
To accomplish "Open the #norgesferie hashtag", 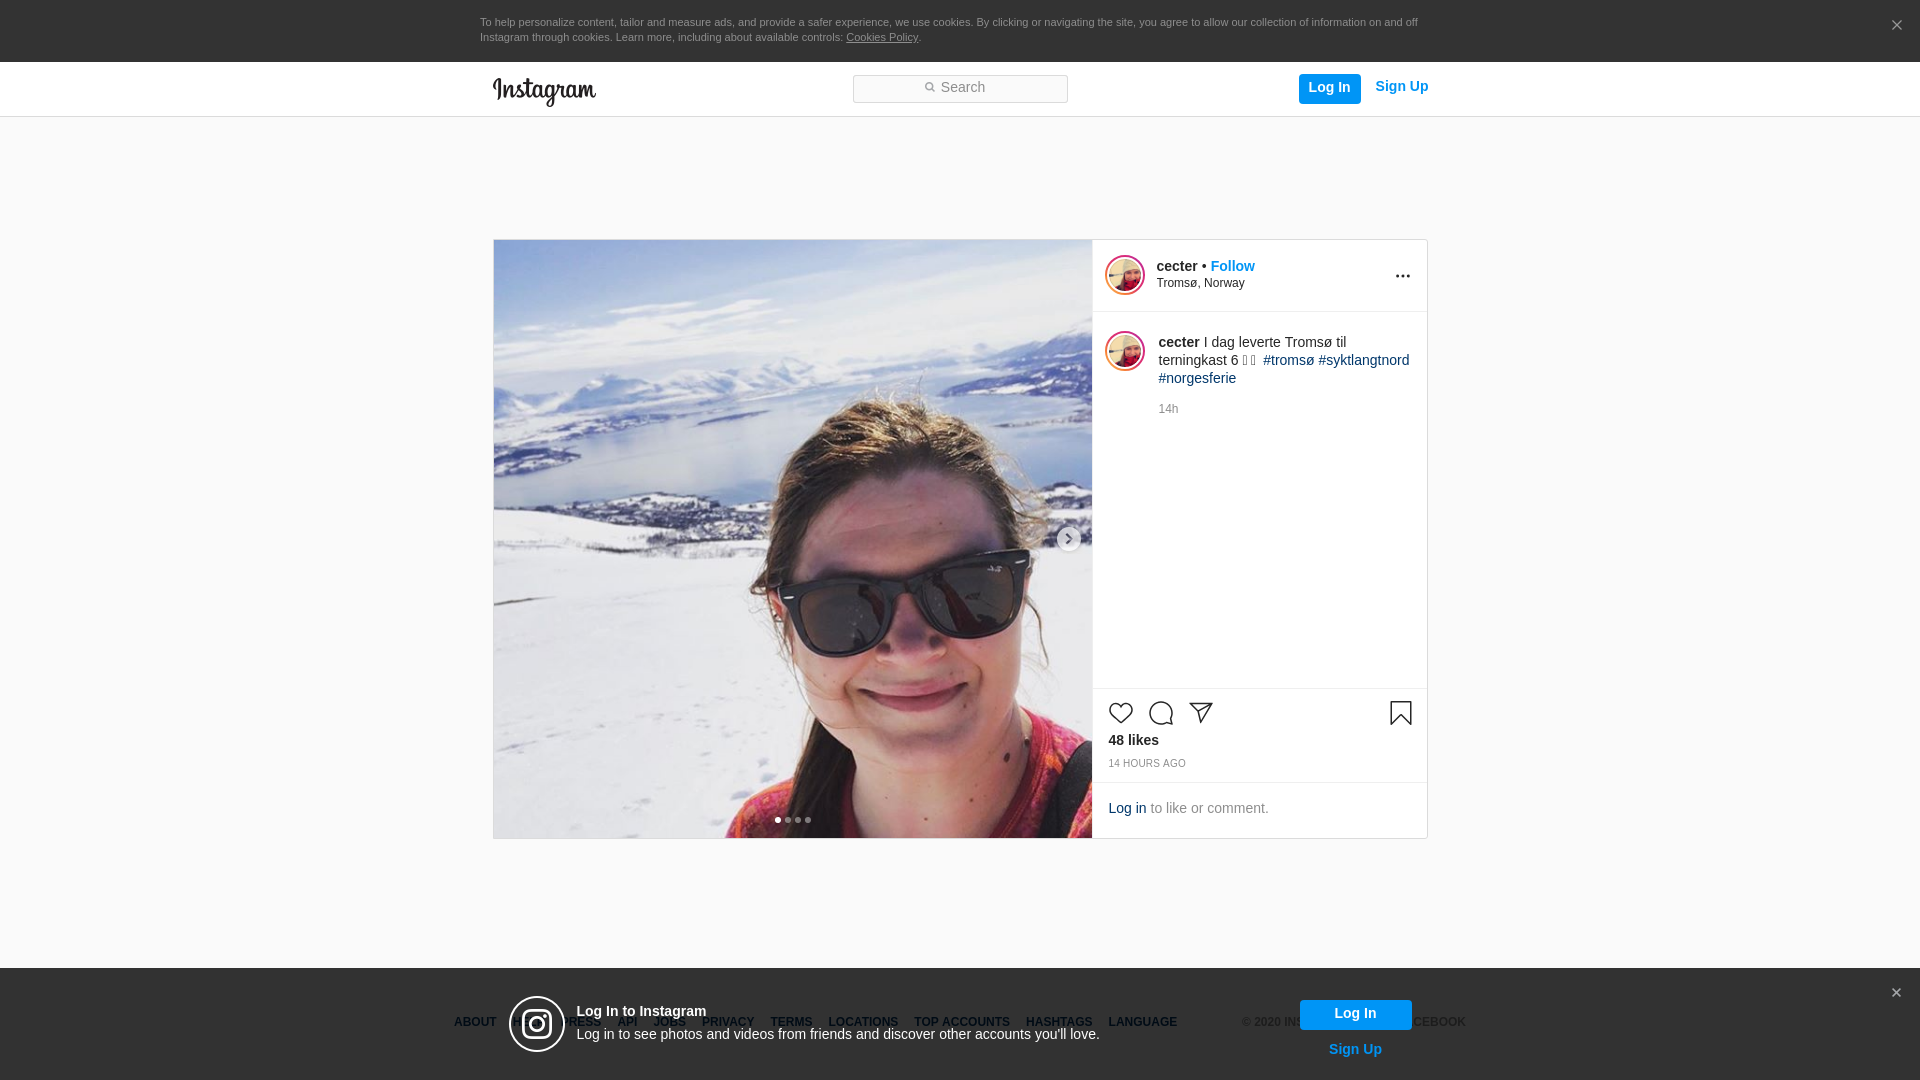I will (1197, 378).
